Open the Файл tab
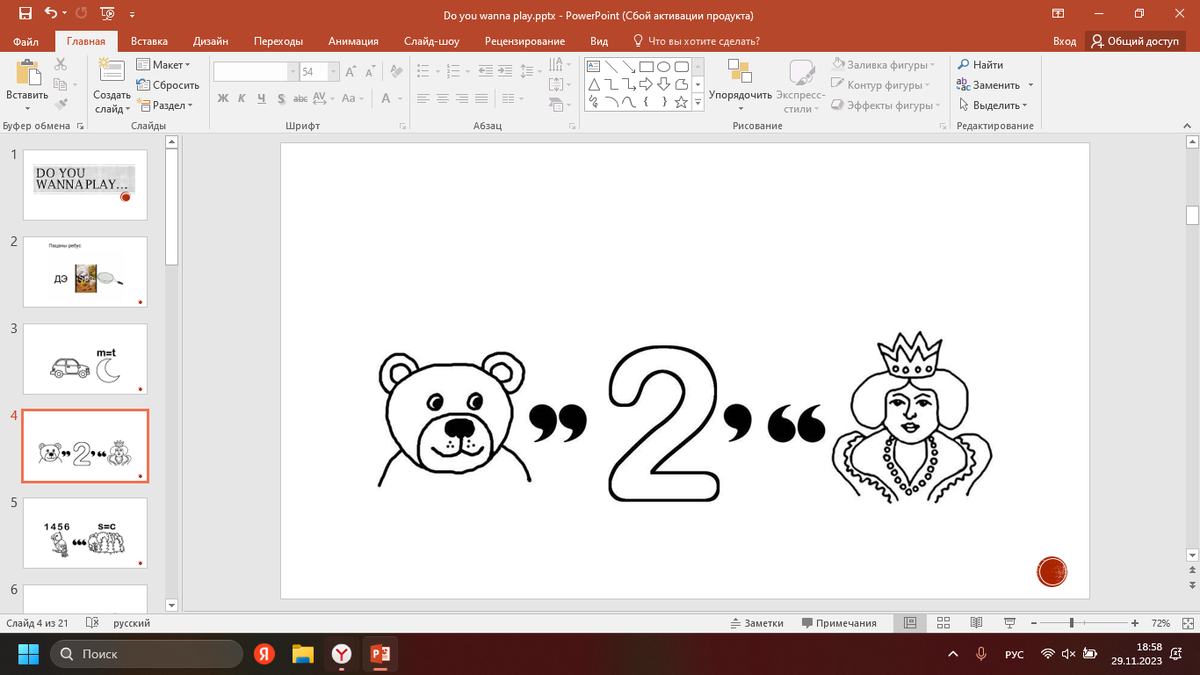1200x675 pixels. (27, 41)
